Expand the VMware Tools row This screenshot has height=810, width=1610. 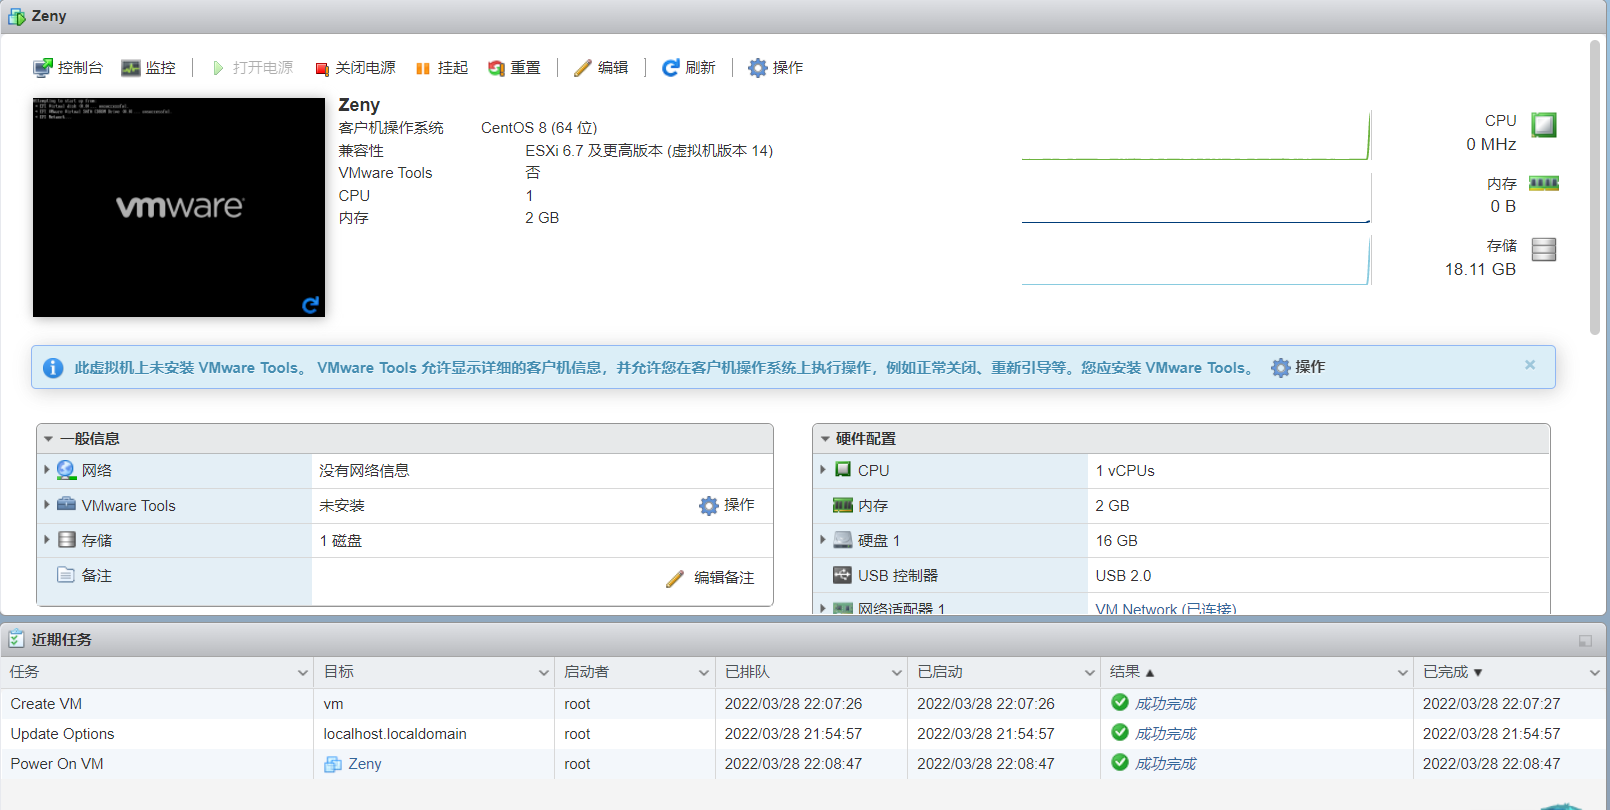(47, 504)
